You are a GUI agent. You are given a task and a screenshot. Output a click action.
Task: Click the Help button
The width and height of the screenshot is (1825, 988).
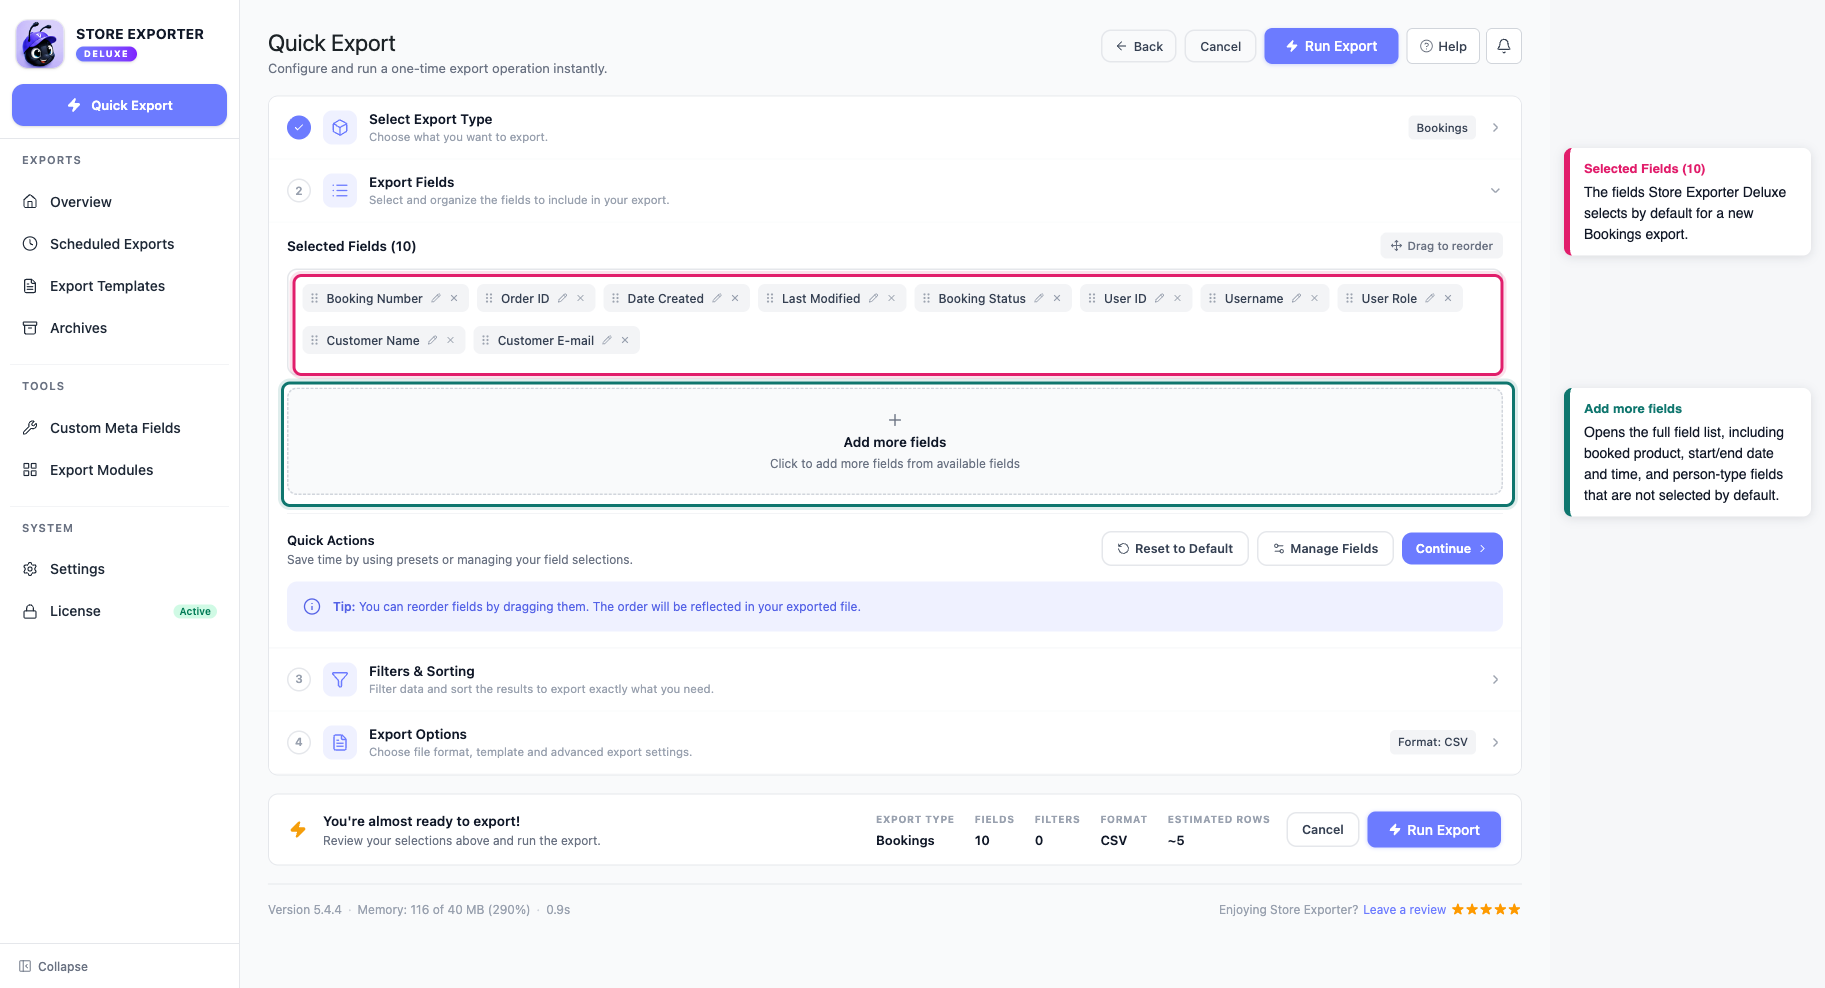[1443, 46]
